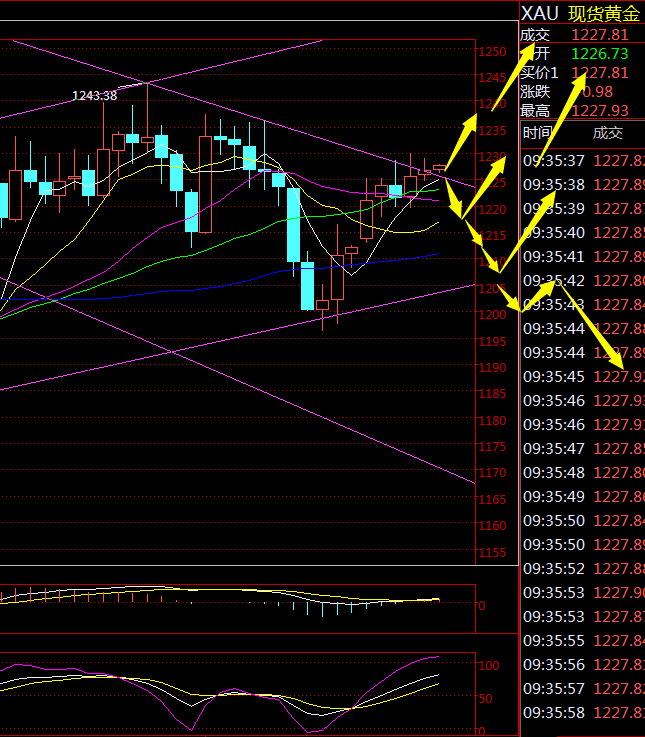
Task: Click the 1215 price axis label
Action: pos(492,235)
